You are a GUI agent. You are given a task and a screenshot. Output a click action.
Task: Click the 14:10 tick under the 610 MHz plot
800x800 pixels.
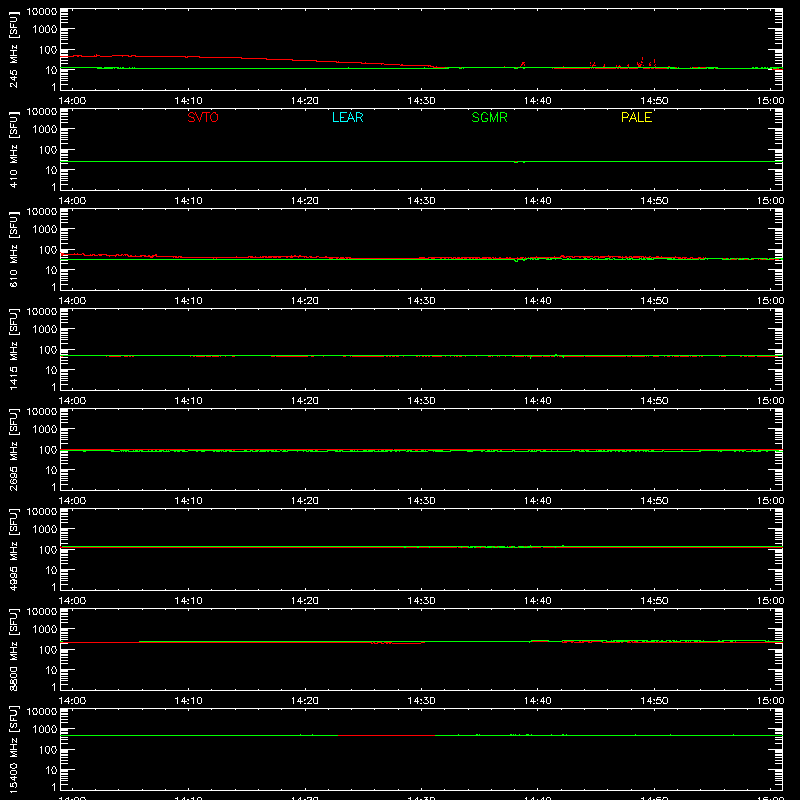tap(188, 301)
